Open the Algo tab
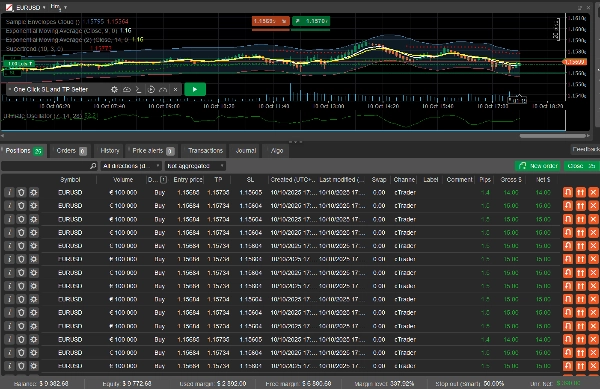This screenshot has width=600, height=389. (x=277, y=151)
